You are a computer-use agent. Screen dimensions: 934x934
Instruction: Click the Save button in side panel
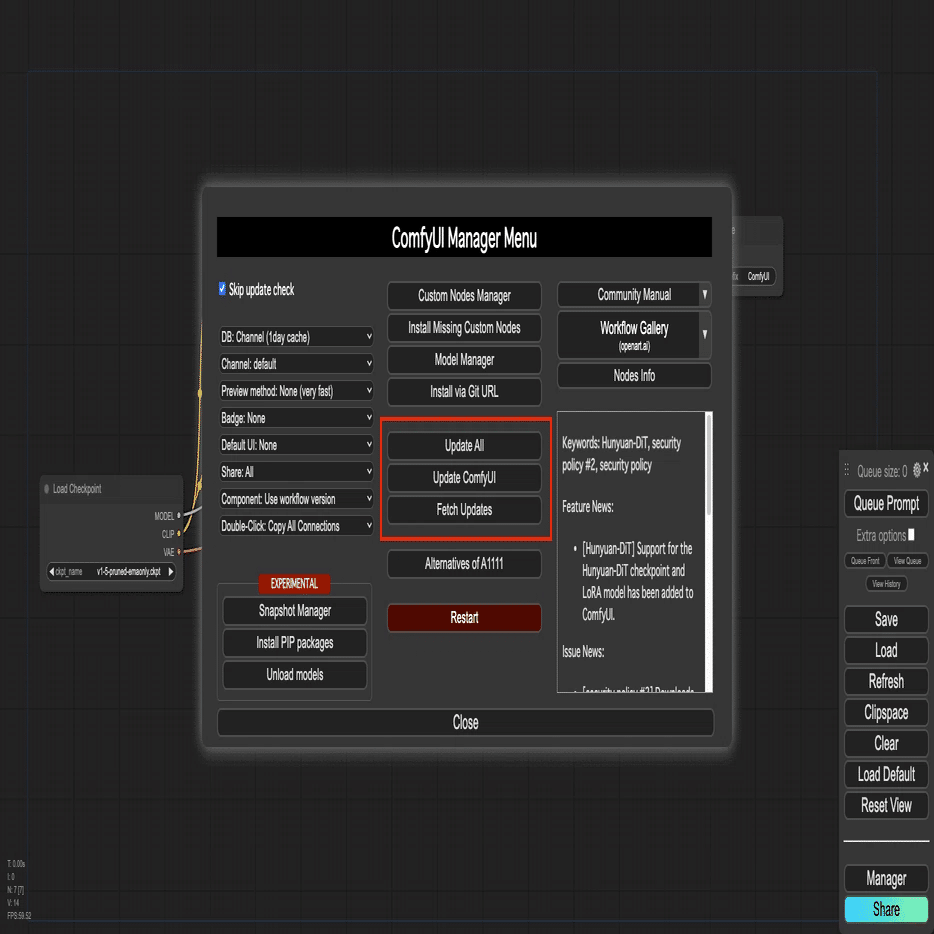click(886, 619)
